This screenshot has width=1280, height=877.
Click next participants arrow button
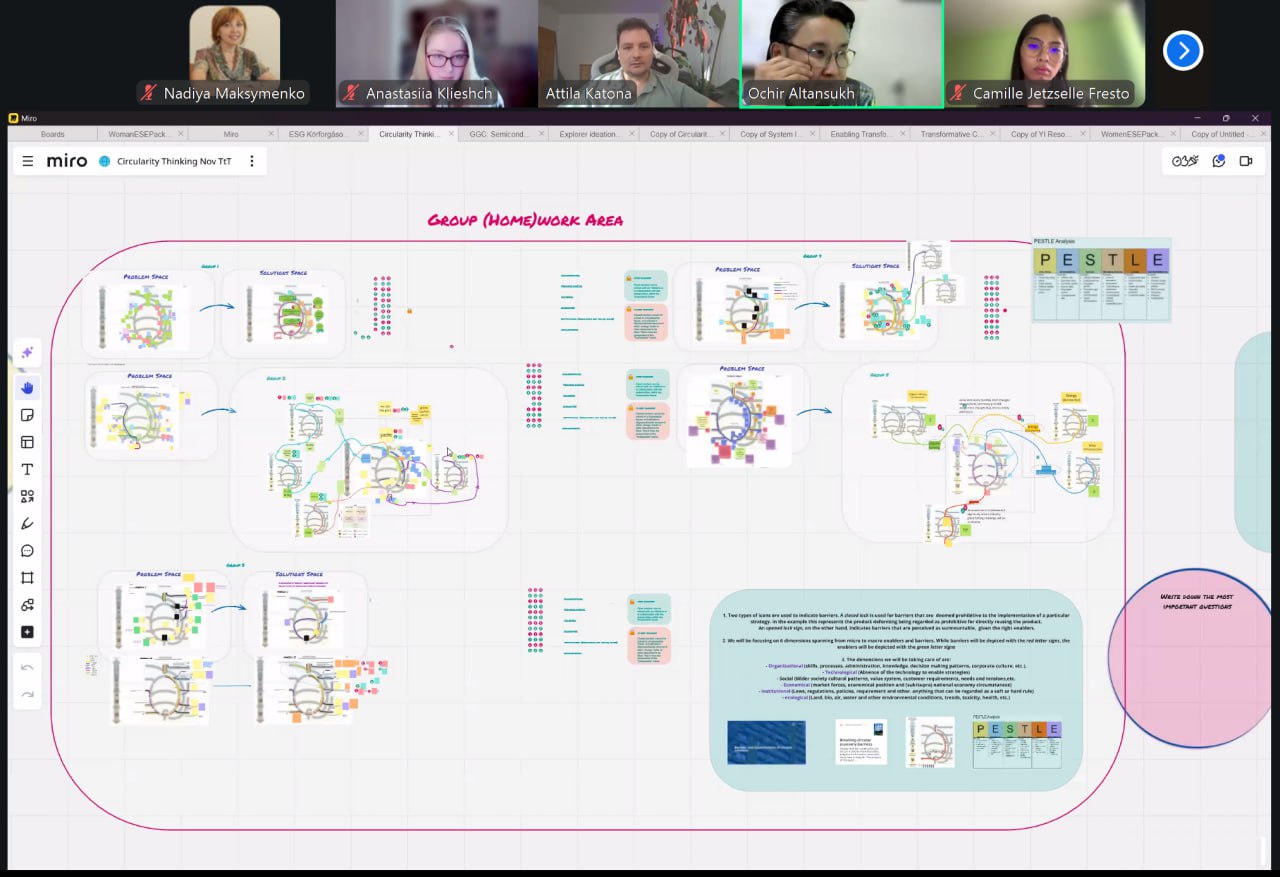[1182, 50]
